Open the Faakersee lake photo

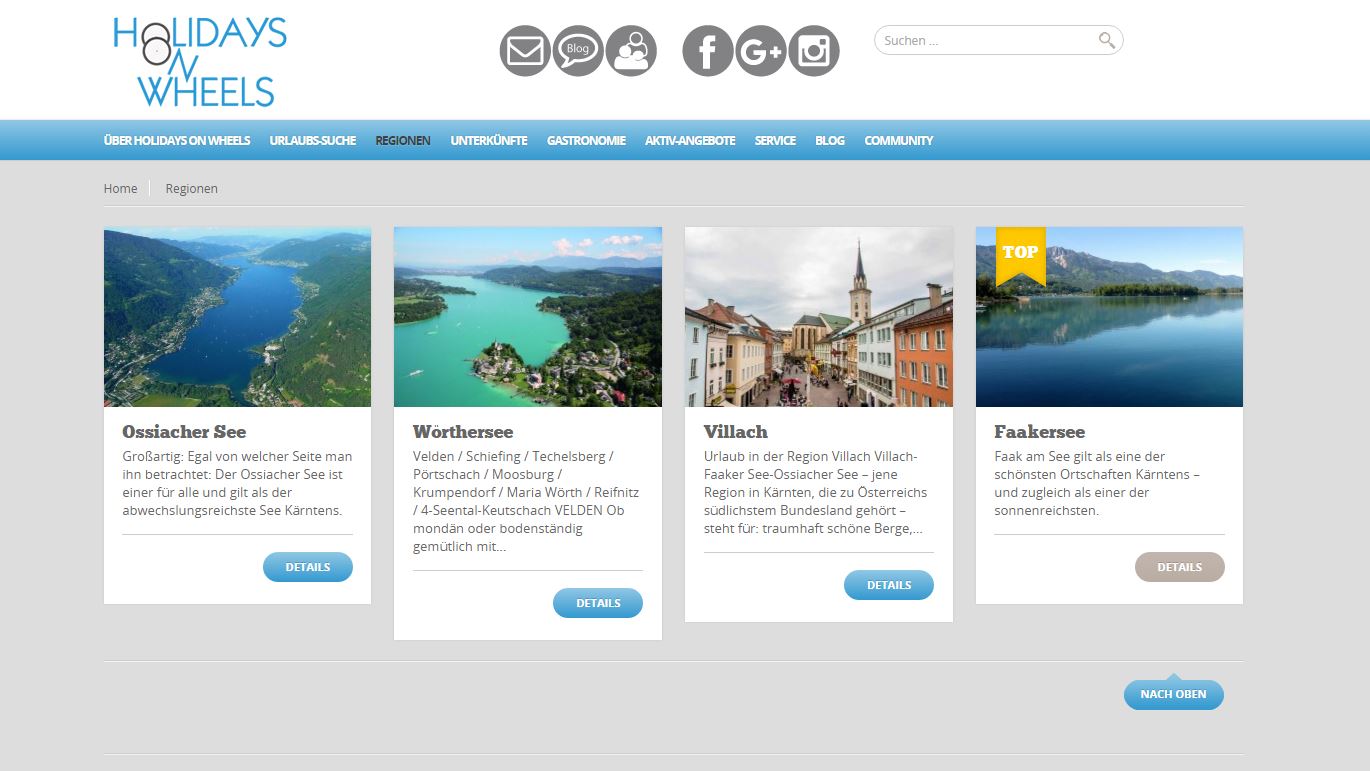(1110, 317)
